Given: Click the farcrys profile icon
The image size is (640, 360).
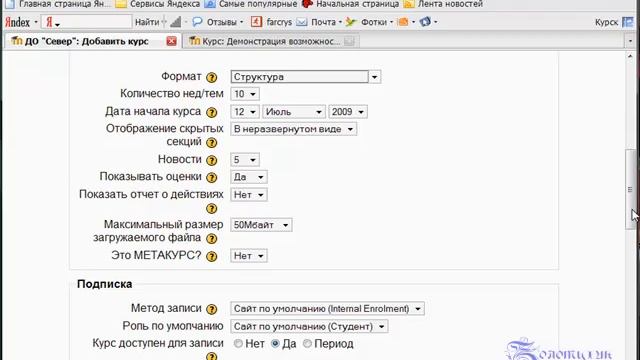Looking at the screenshot, I should coord(256,22).
